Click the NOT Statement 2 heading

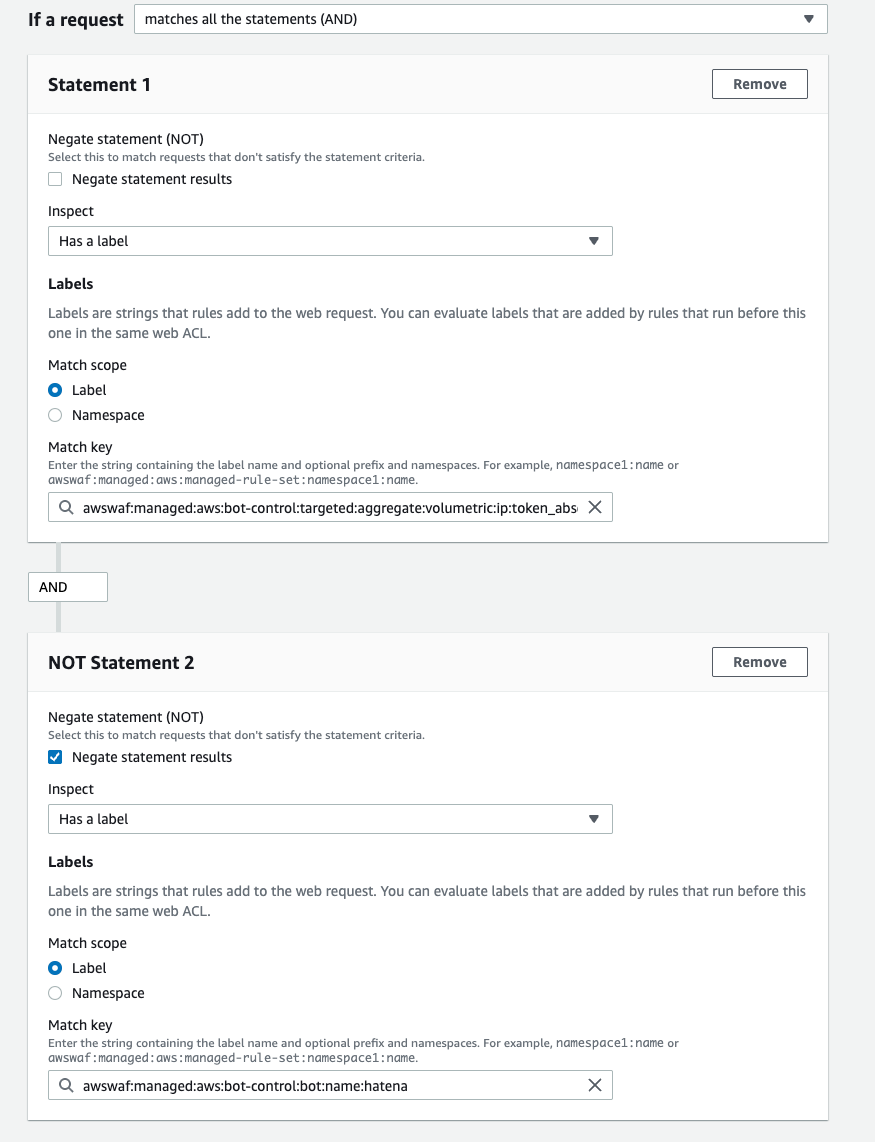[121, 663]
